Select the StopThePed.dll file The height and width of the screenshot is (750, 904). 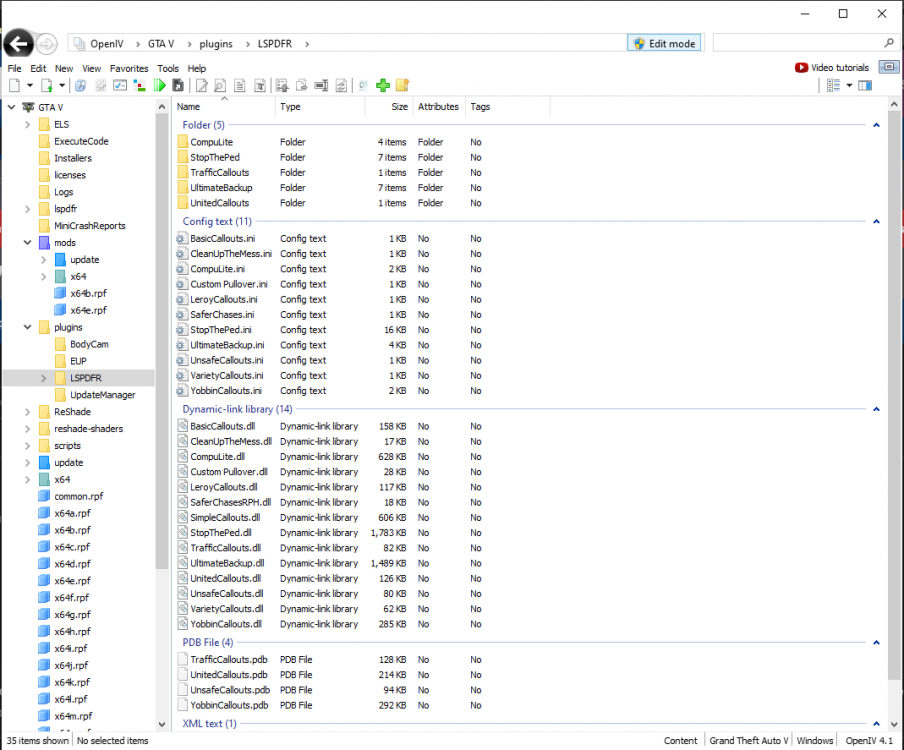point(220,533)
